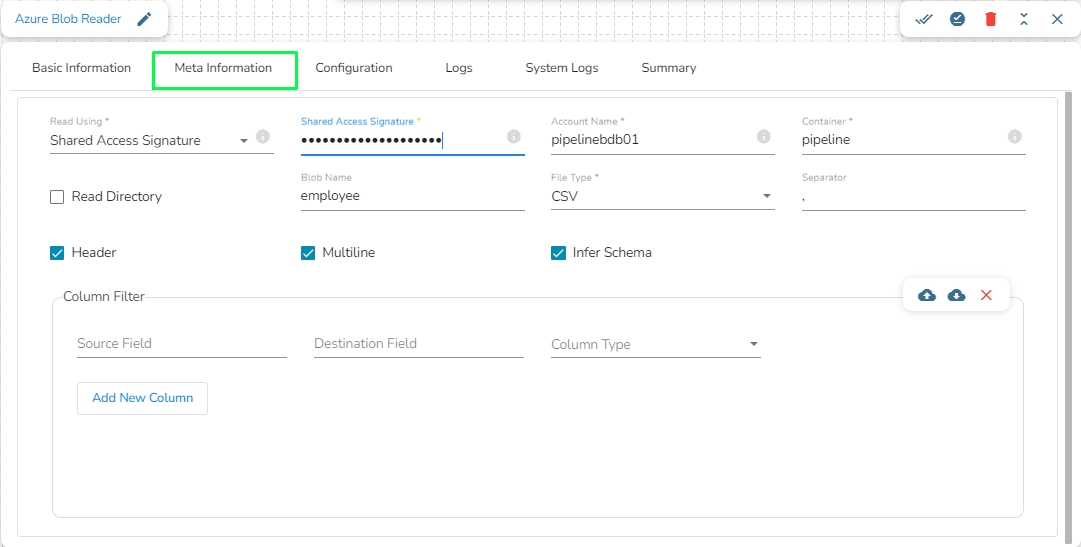The image size is (1081, 547).
Task: Enable the Read Directory checkbox
Action: coord(57,197)
